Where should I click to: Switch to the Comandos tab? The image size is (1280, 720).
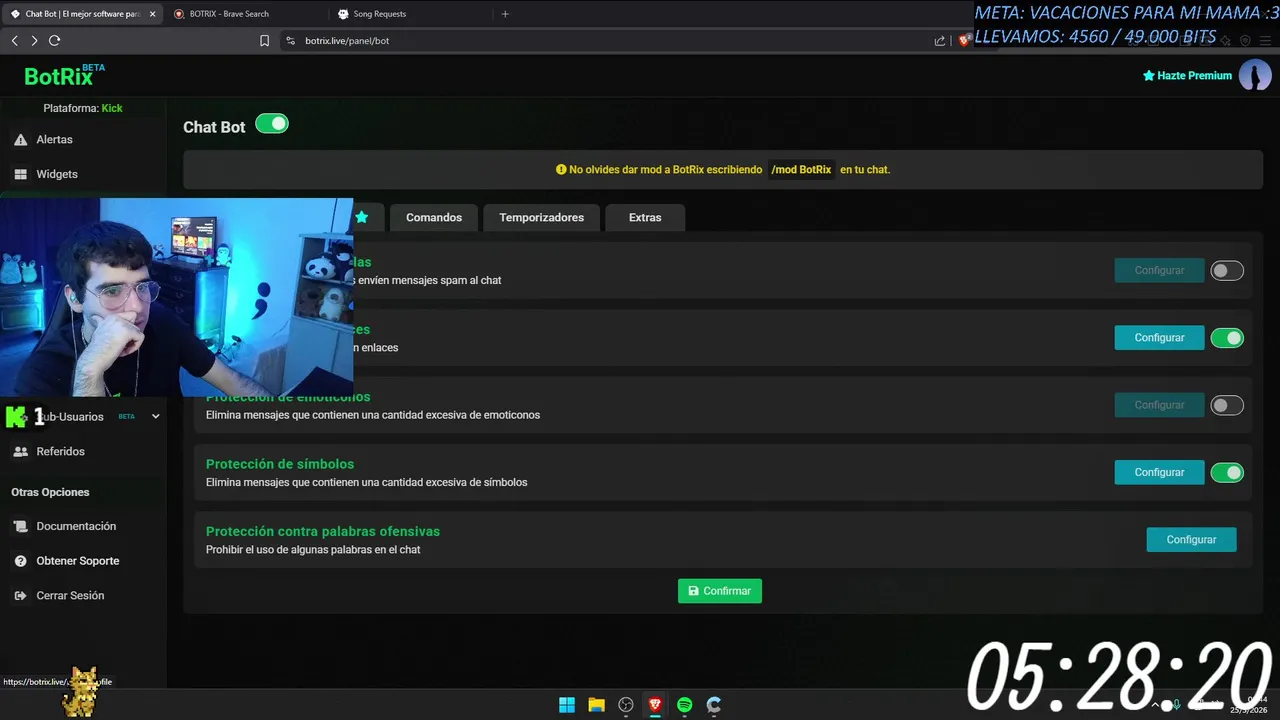pyautogui.click(x=434, y=217)
